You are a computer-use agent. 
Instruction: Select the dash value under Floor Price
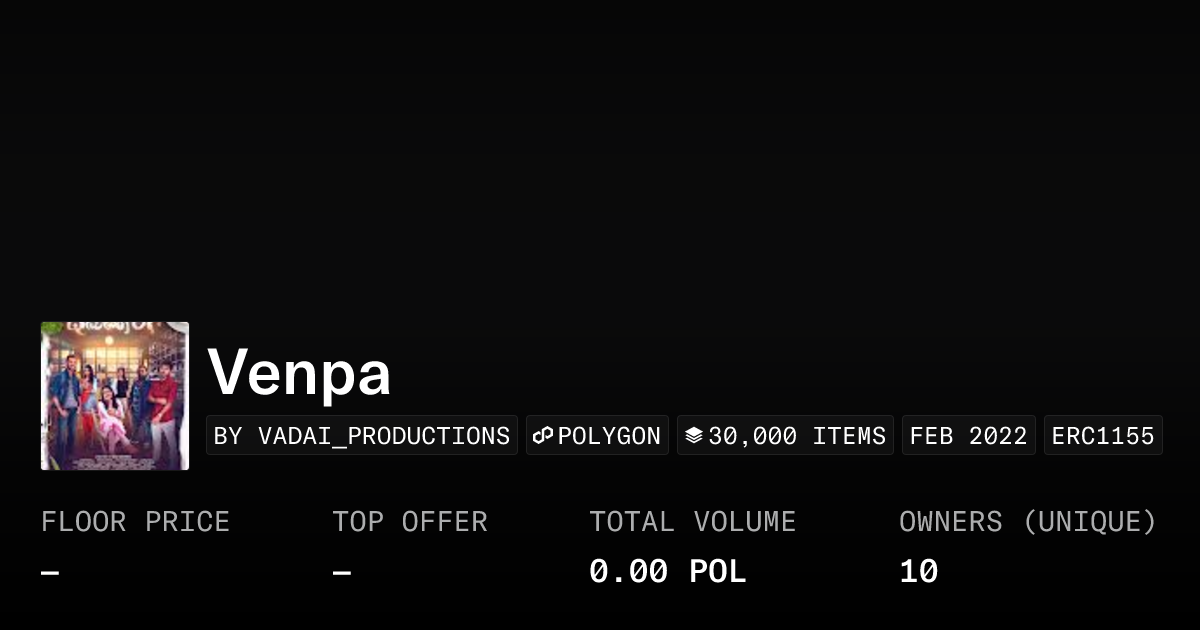(x=50, y=573)
